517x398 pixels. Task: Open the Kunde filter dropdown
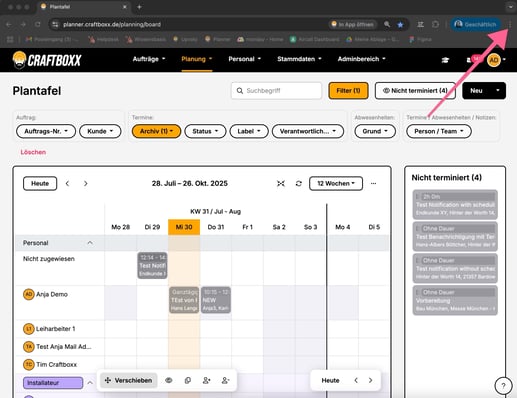(100, 131)
